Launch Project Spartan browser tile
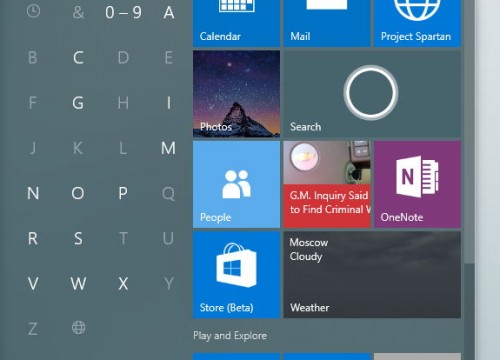The width and height of the screenshot is (500, 360). point(417,23)
